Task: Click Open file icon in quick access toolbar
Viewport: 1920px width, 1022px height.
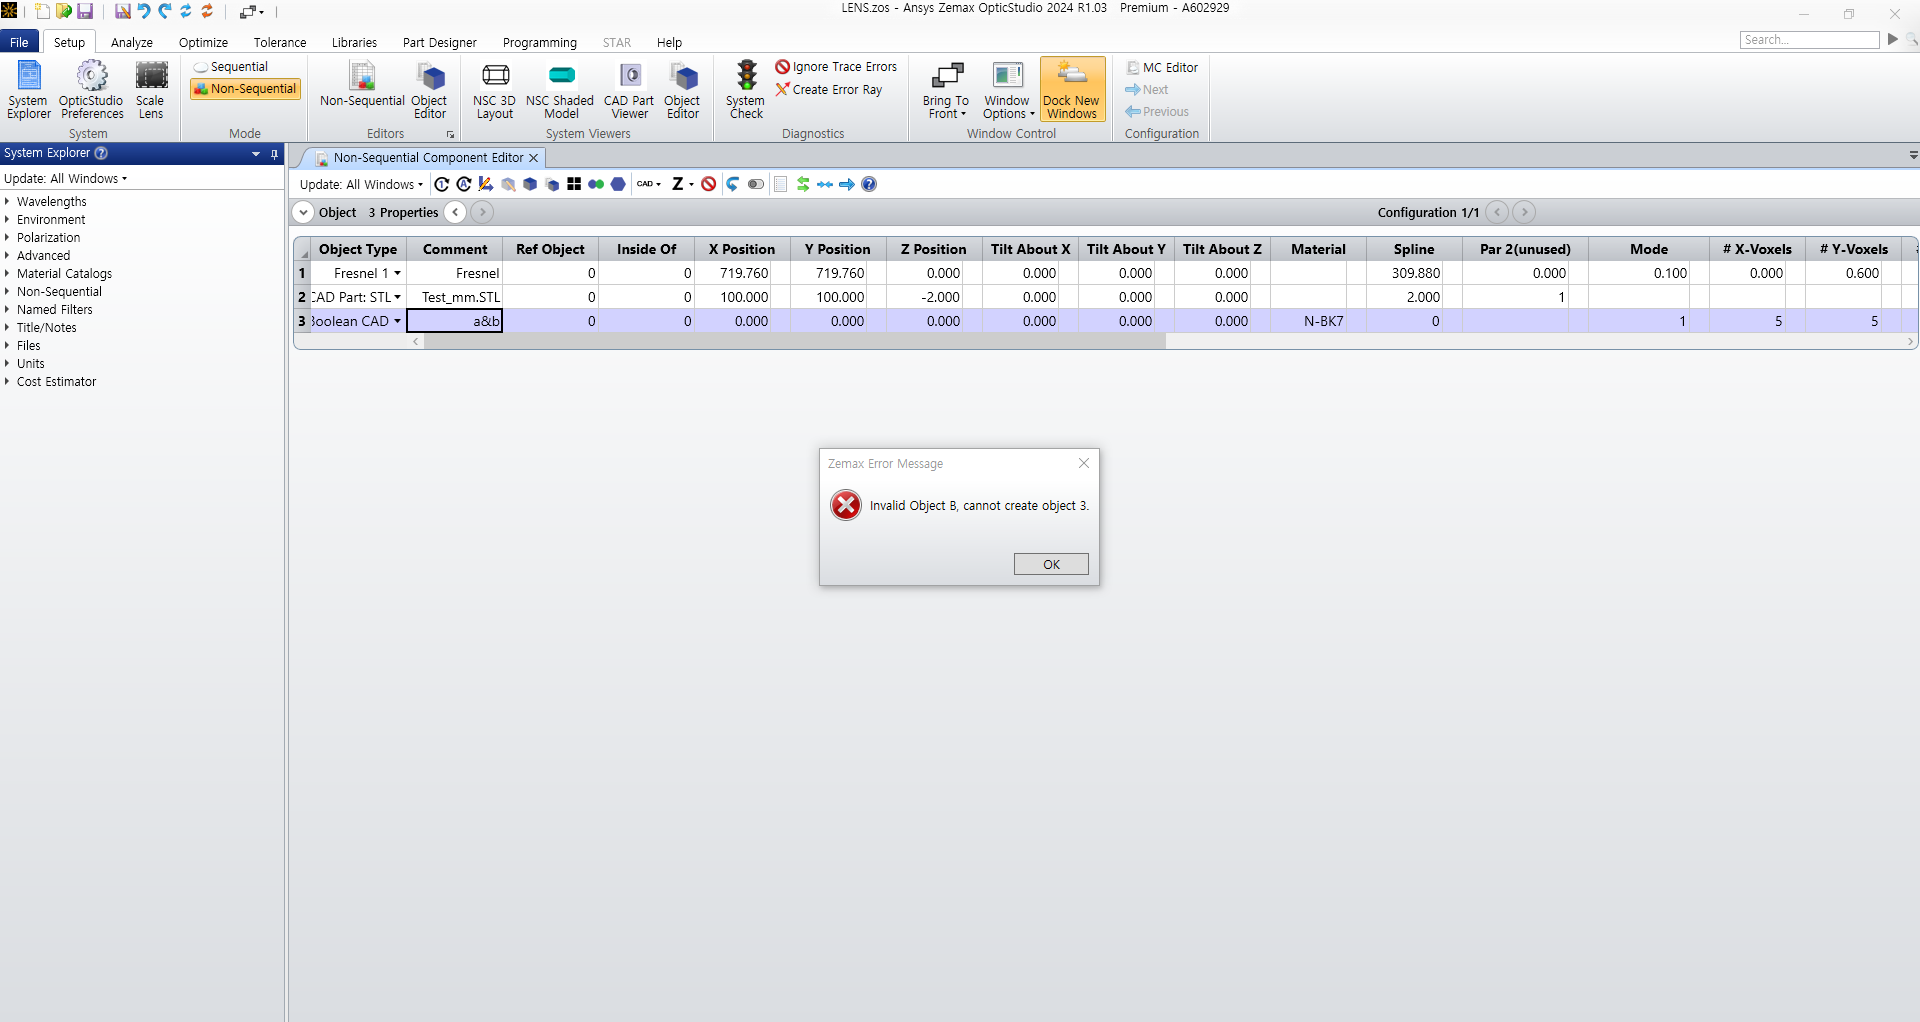Action: click(63, 11)
